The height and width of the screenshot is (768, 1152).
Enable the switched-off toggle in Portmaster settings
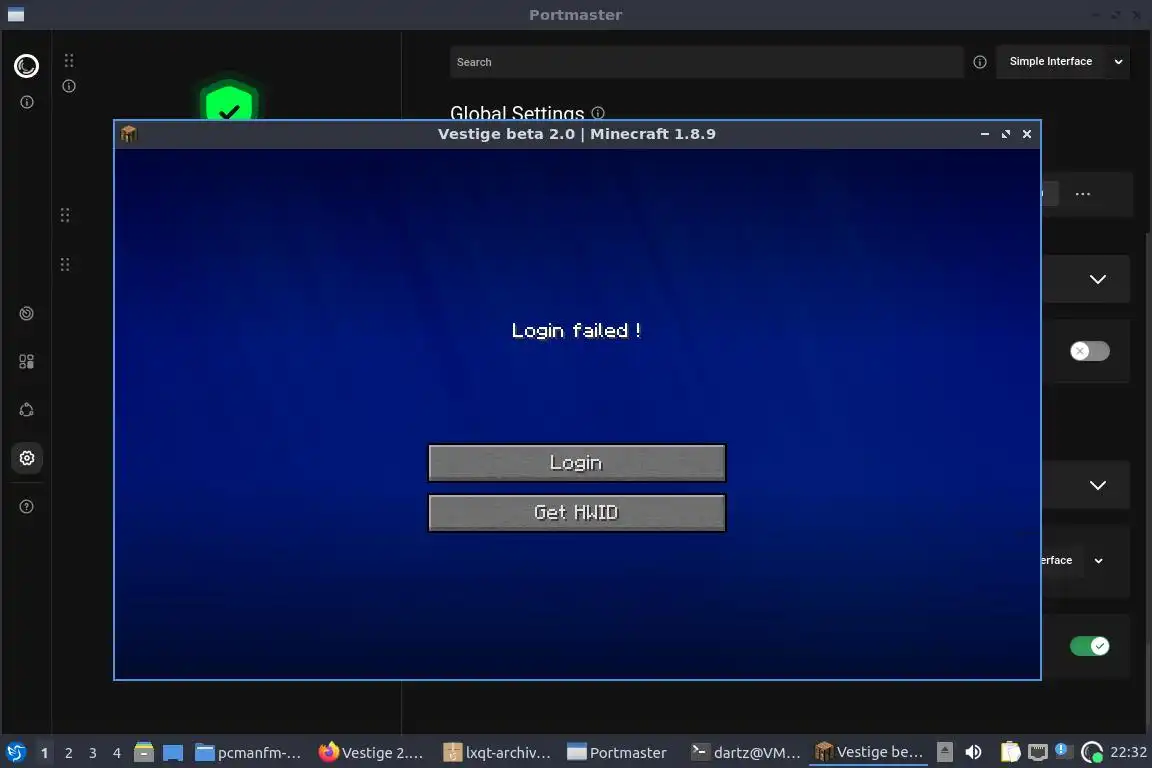tap(1090, 351)
